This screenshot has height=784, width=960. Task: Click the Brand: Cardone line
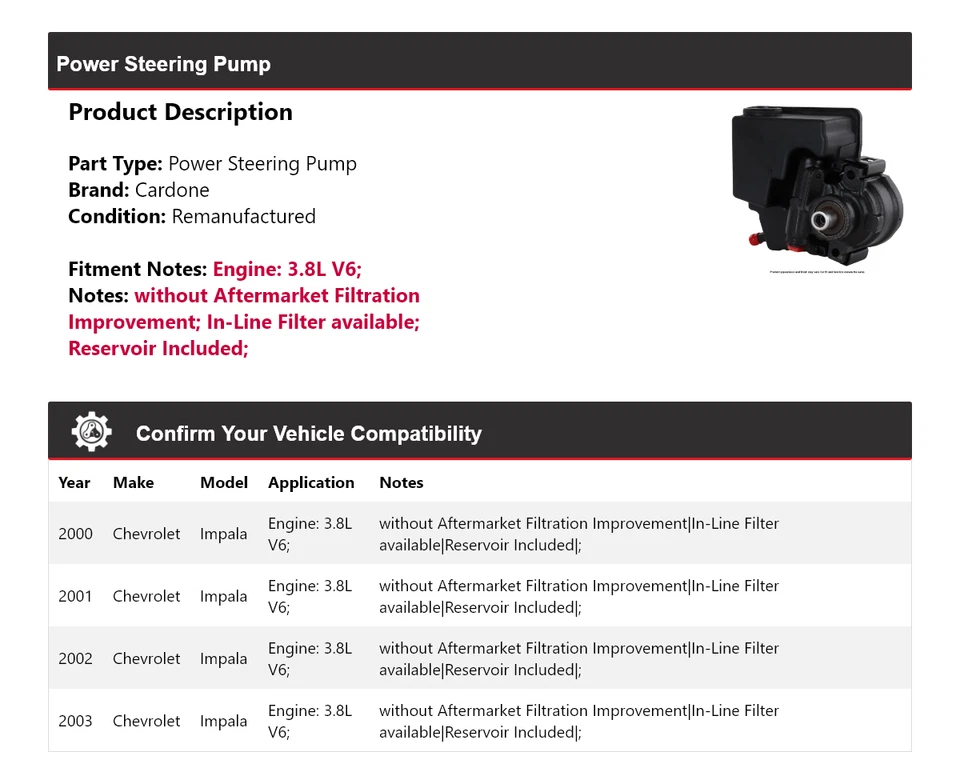click(139, 190)
